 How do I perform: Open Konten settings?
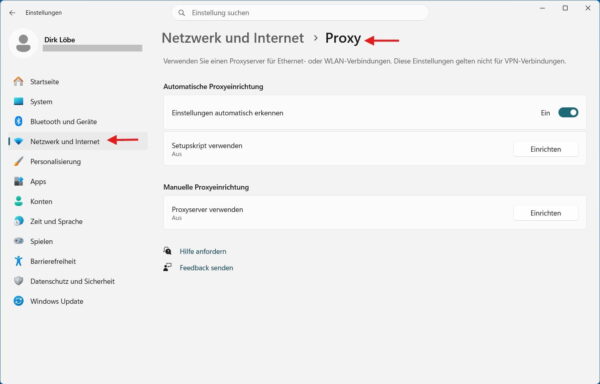click(78, 201)
